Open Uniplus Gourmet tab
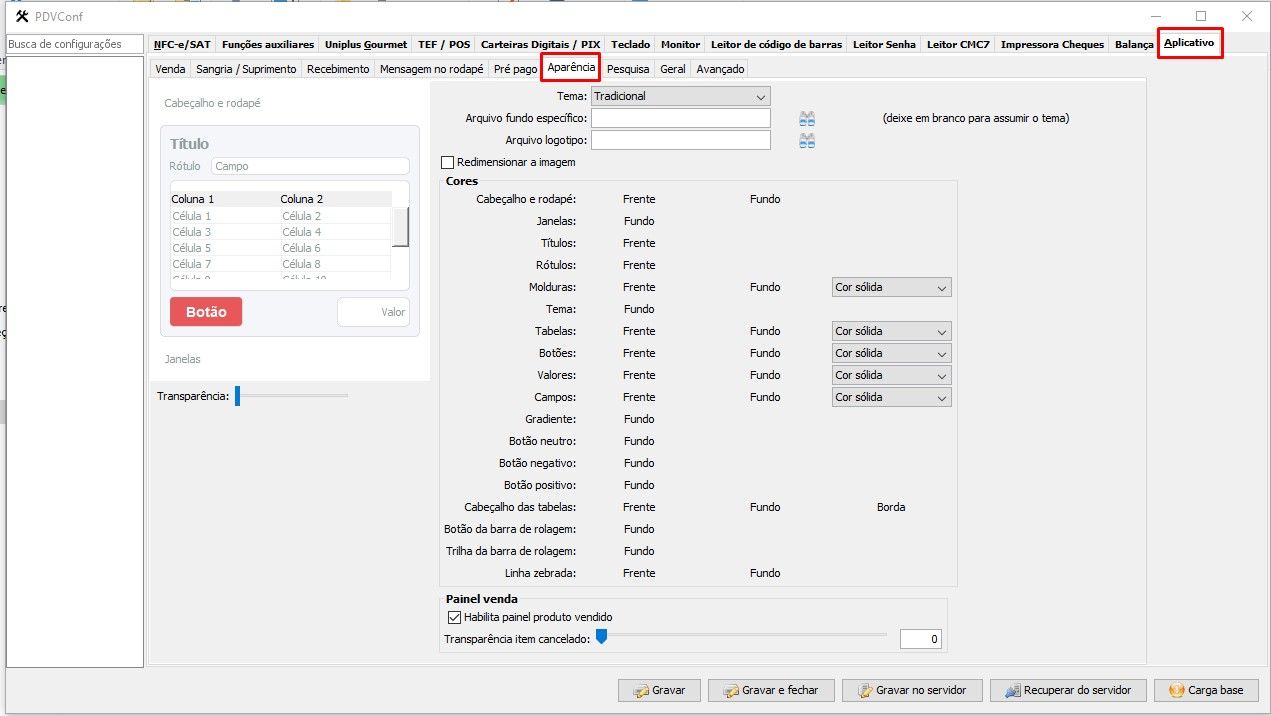The image size is (1271, 716). 366,44
